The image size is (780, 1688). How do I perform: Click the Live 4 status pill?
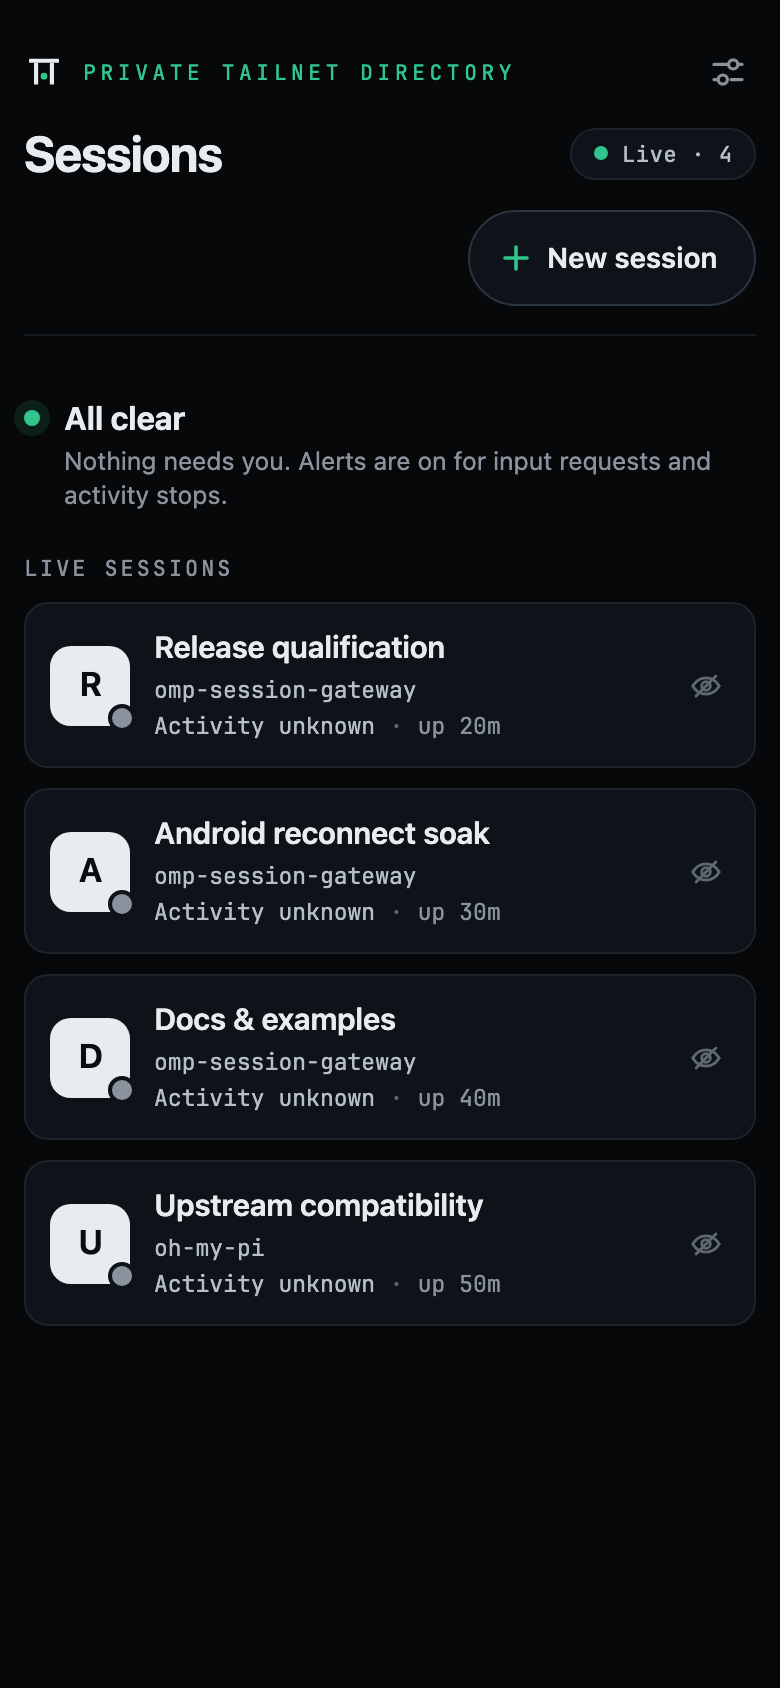[663, 154]
